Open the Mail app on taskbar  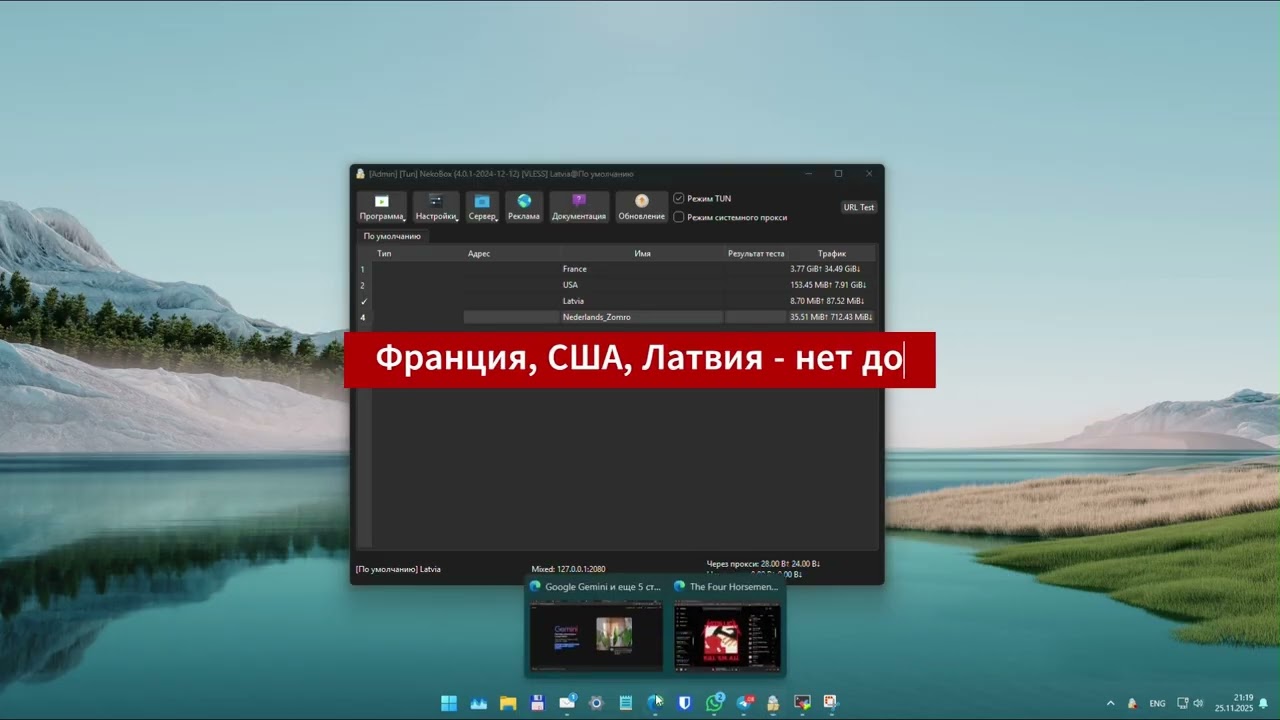pos(567,703)
